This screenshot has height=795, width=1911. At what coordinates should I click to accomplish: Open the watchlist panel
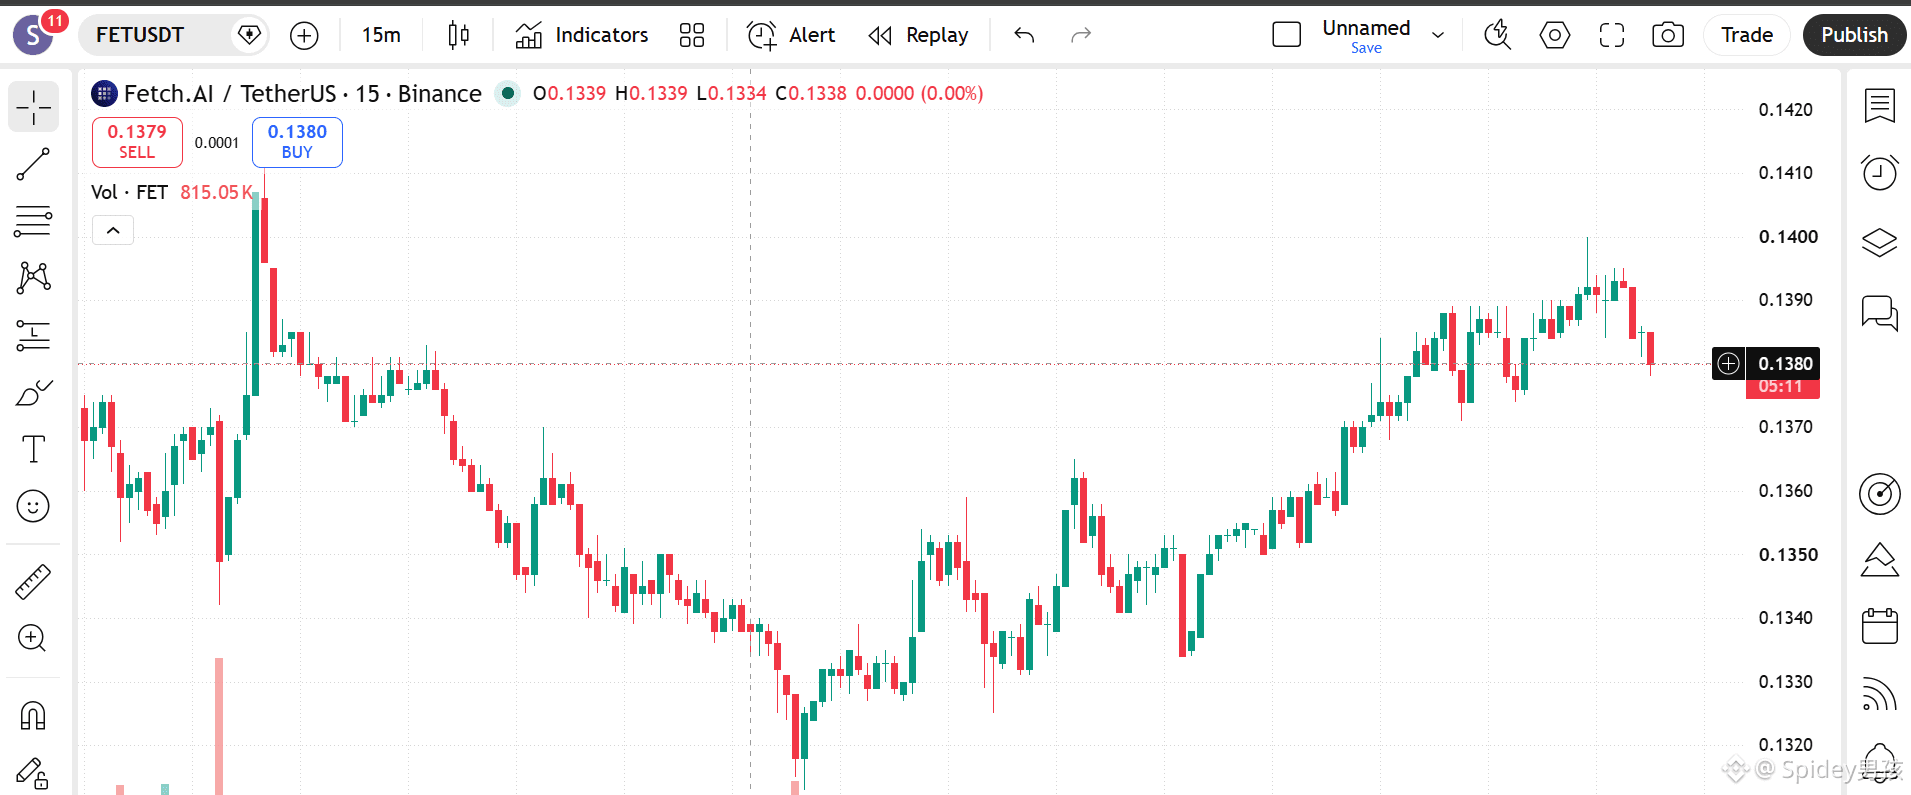click(x=1879, y=105)
